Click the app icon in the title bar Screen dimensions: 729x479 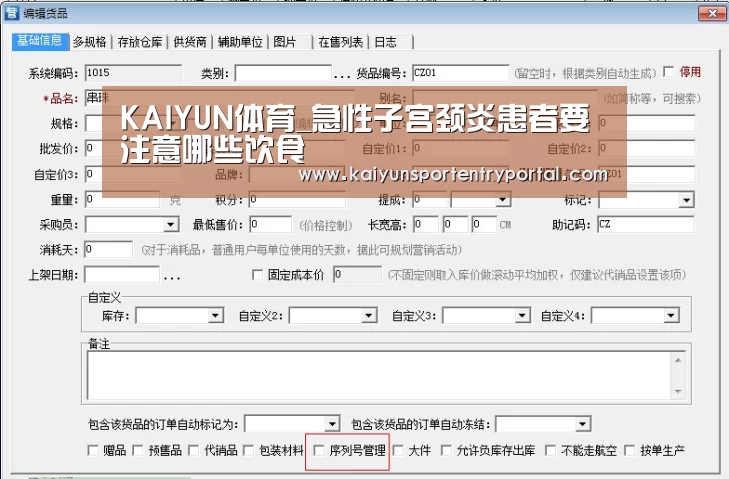tap(11, 13)
